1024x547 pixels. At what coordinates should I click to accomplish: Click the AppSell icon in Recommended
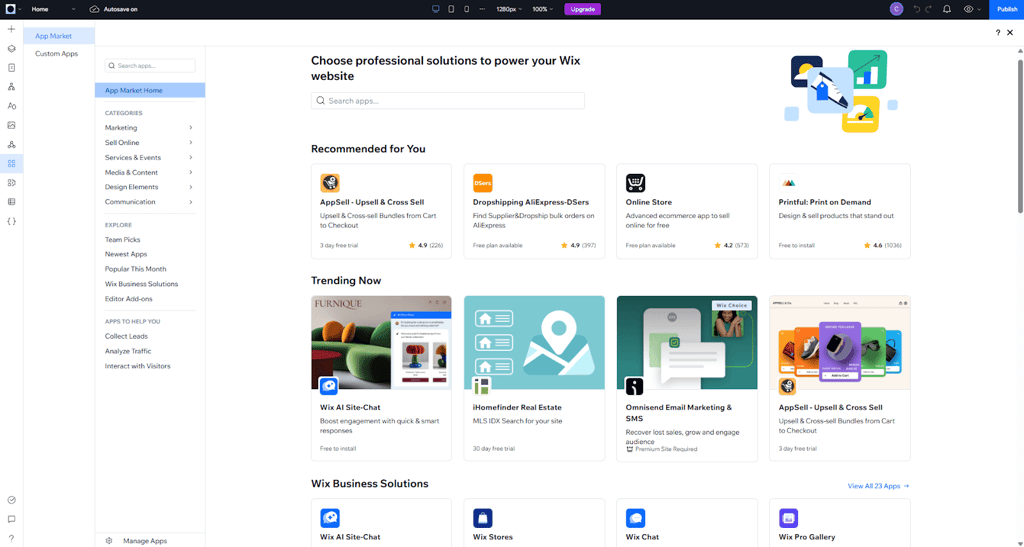[330, 183]
